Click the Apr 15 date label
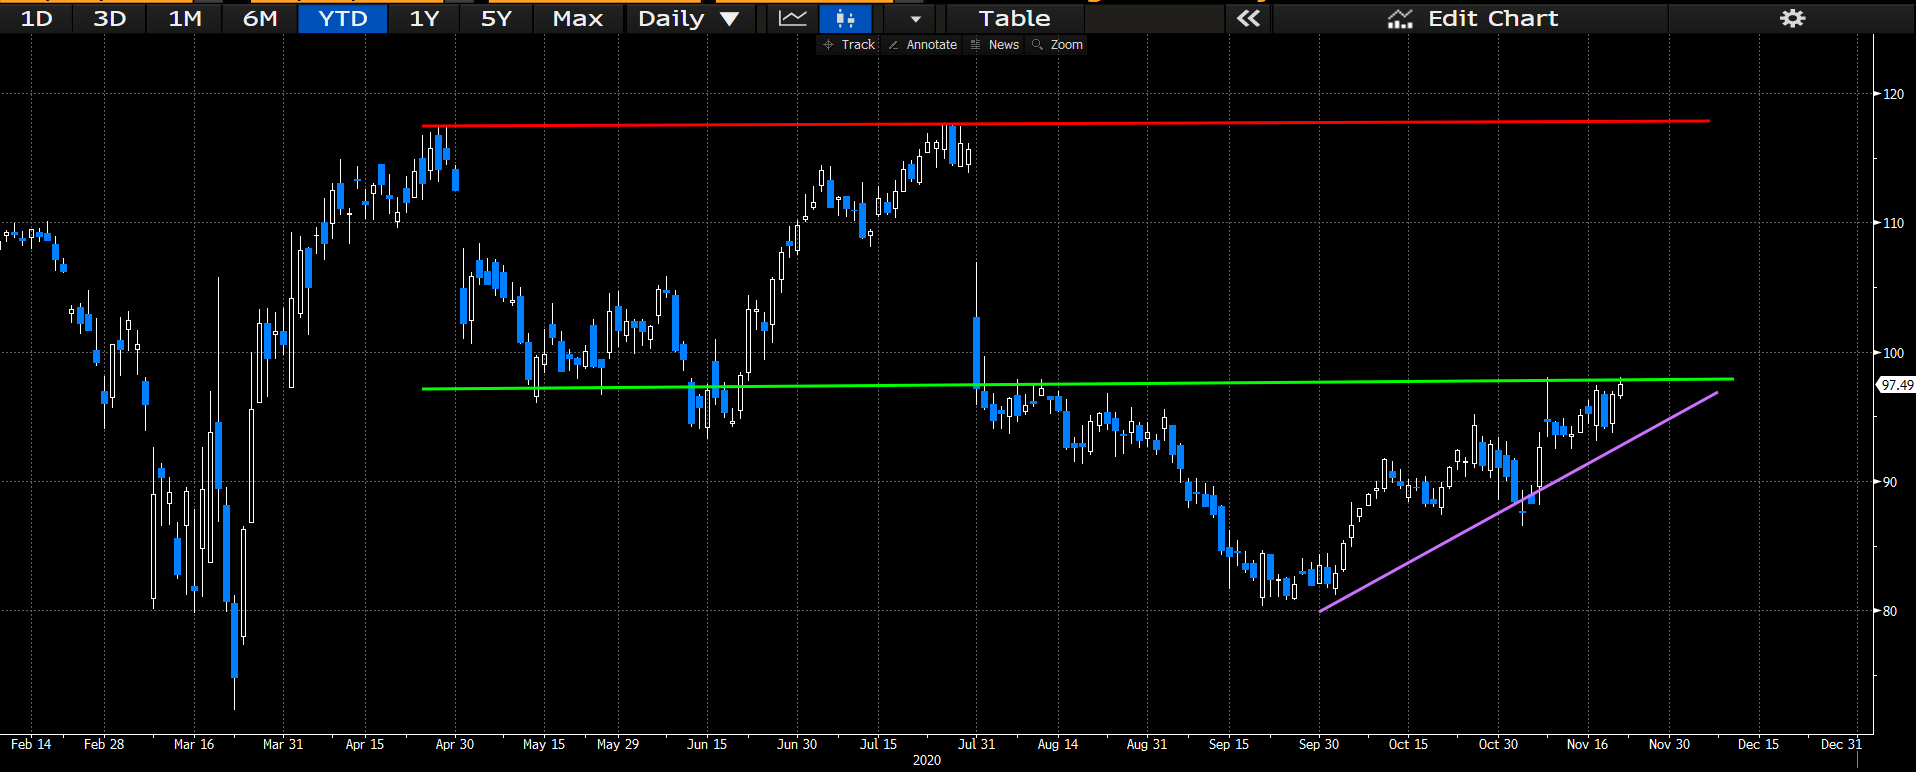Screen dimensions: 1916x772 point(365,744)
